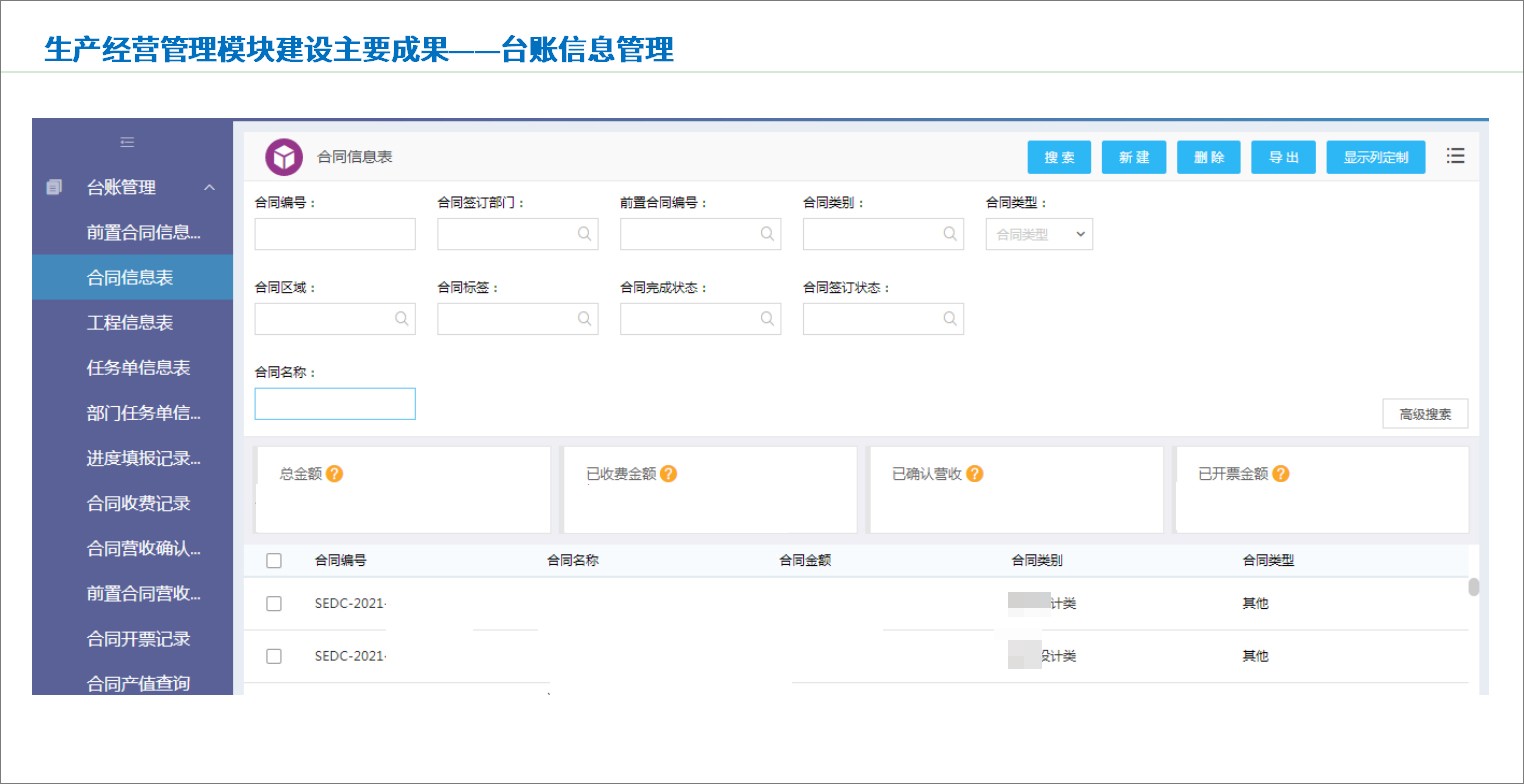The height and width of the screenshot is (784, 1524).
Task: Click help icon next to 已收费金额
Action: click(x=669, y=474)
